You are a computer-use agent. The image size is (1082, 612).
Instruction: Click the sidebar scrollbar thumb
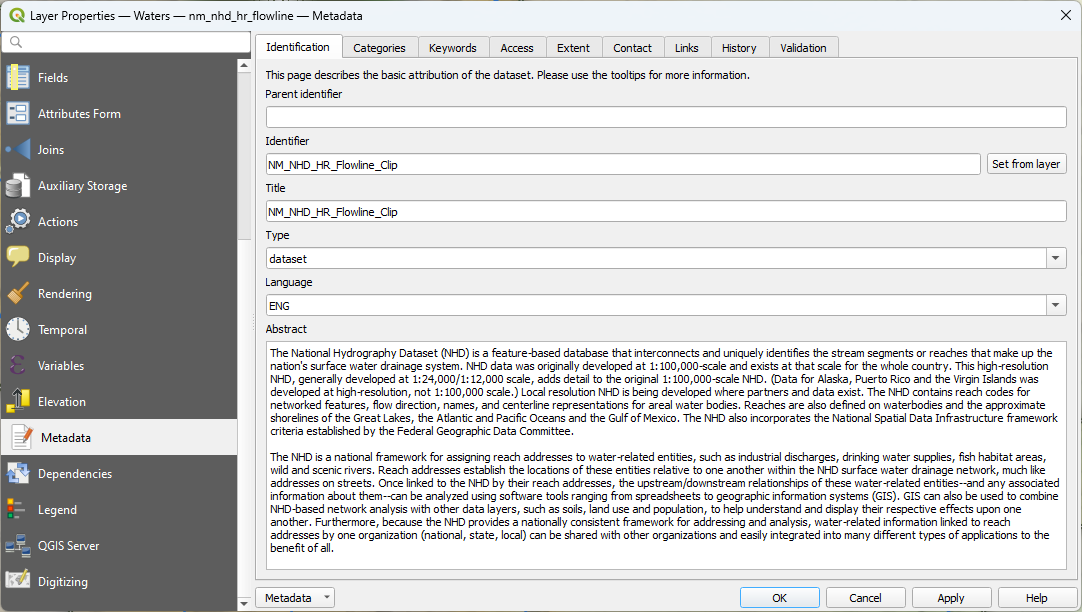point(244,155)
